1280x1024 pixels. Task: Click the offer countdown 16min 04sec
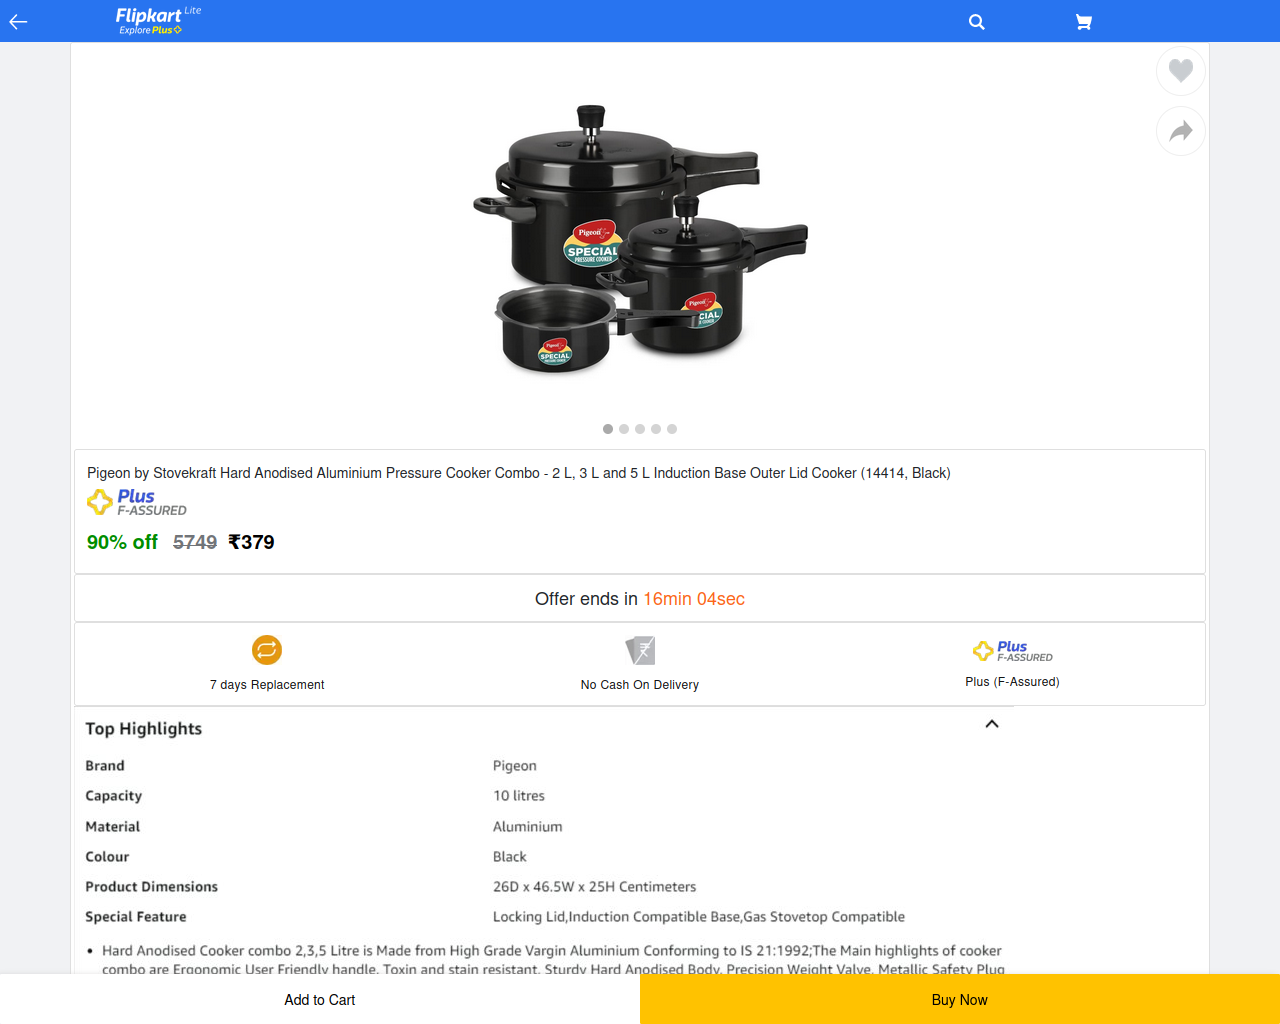[694, 599]
